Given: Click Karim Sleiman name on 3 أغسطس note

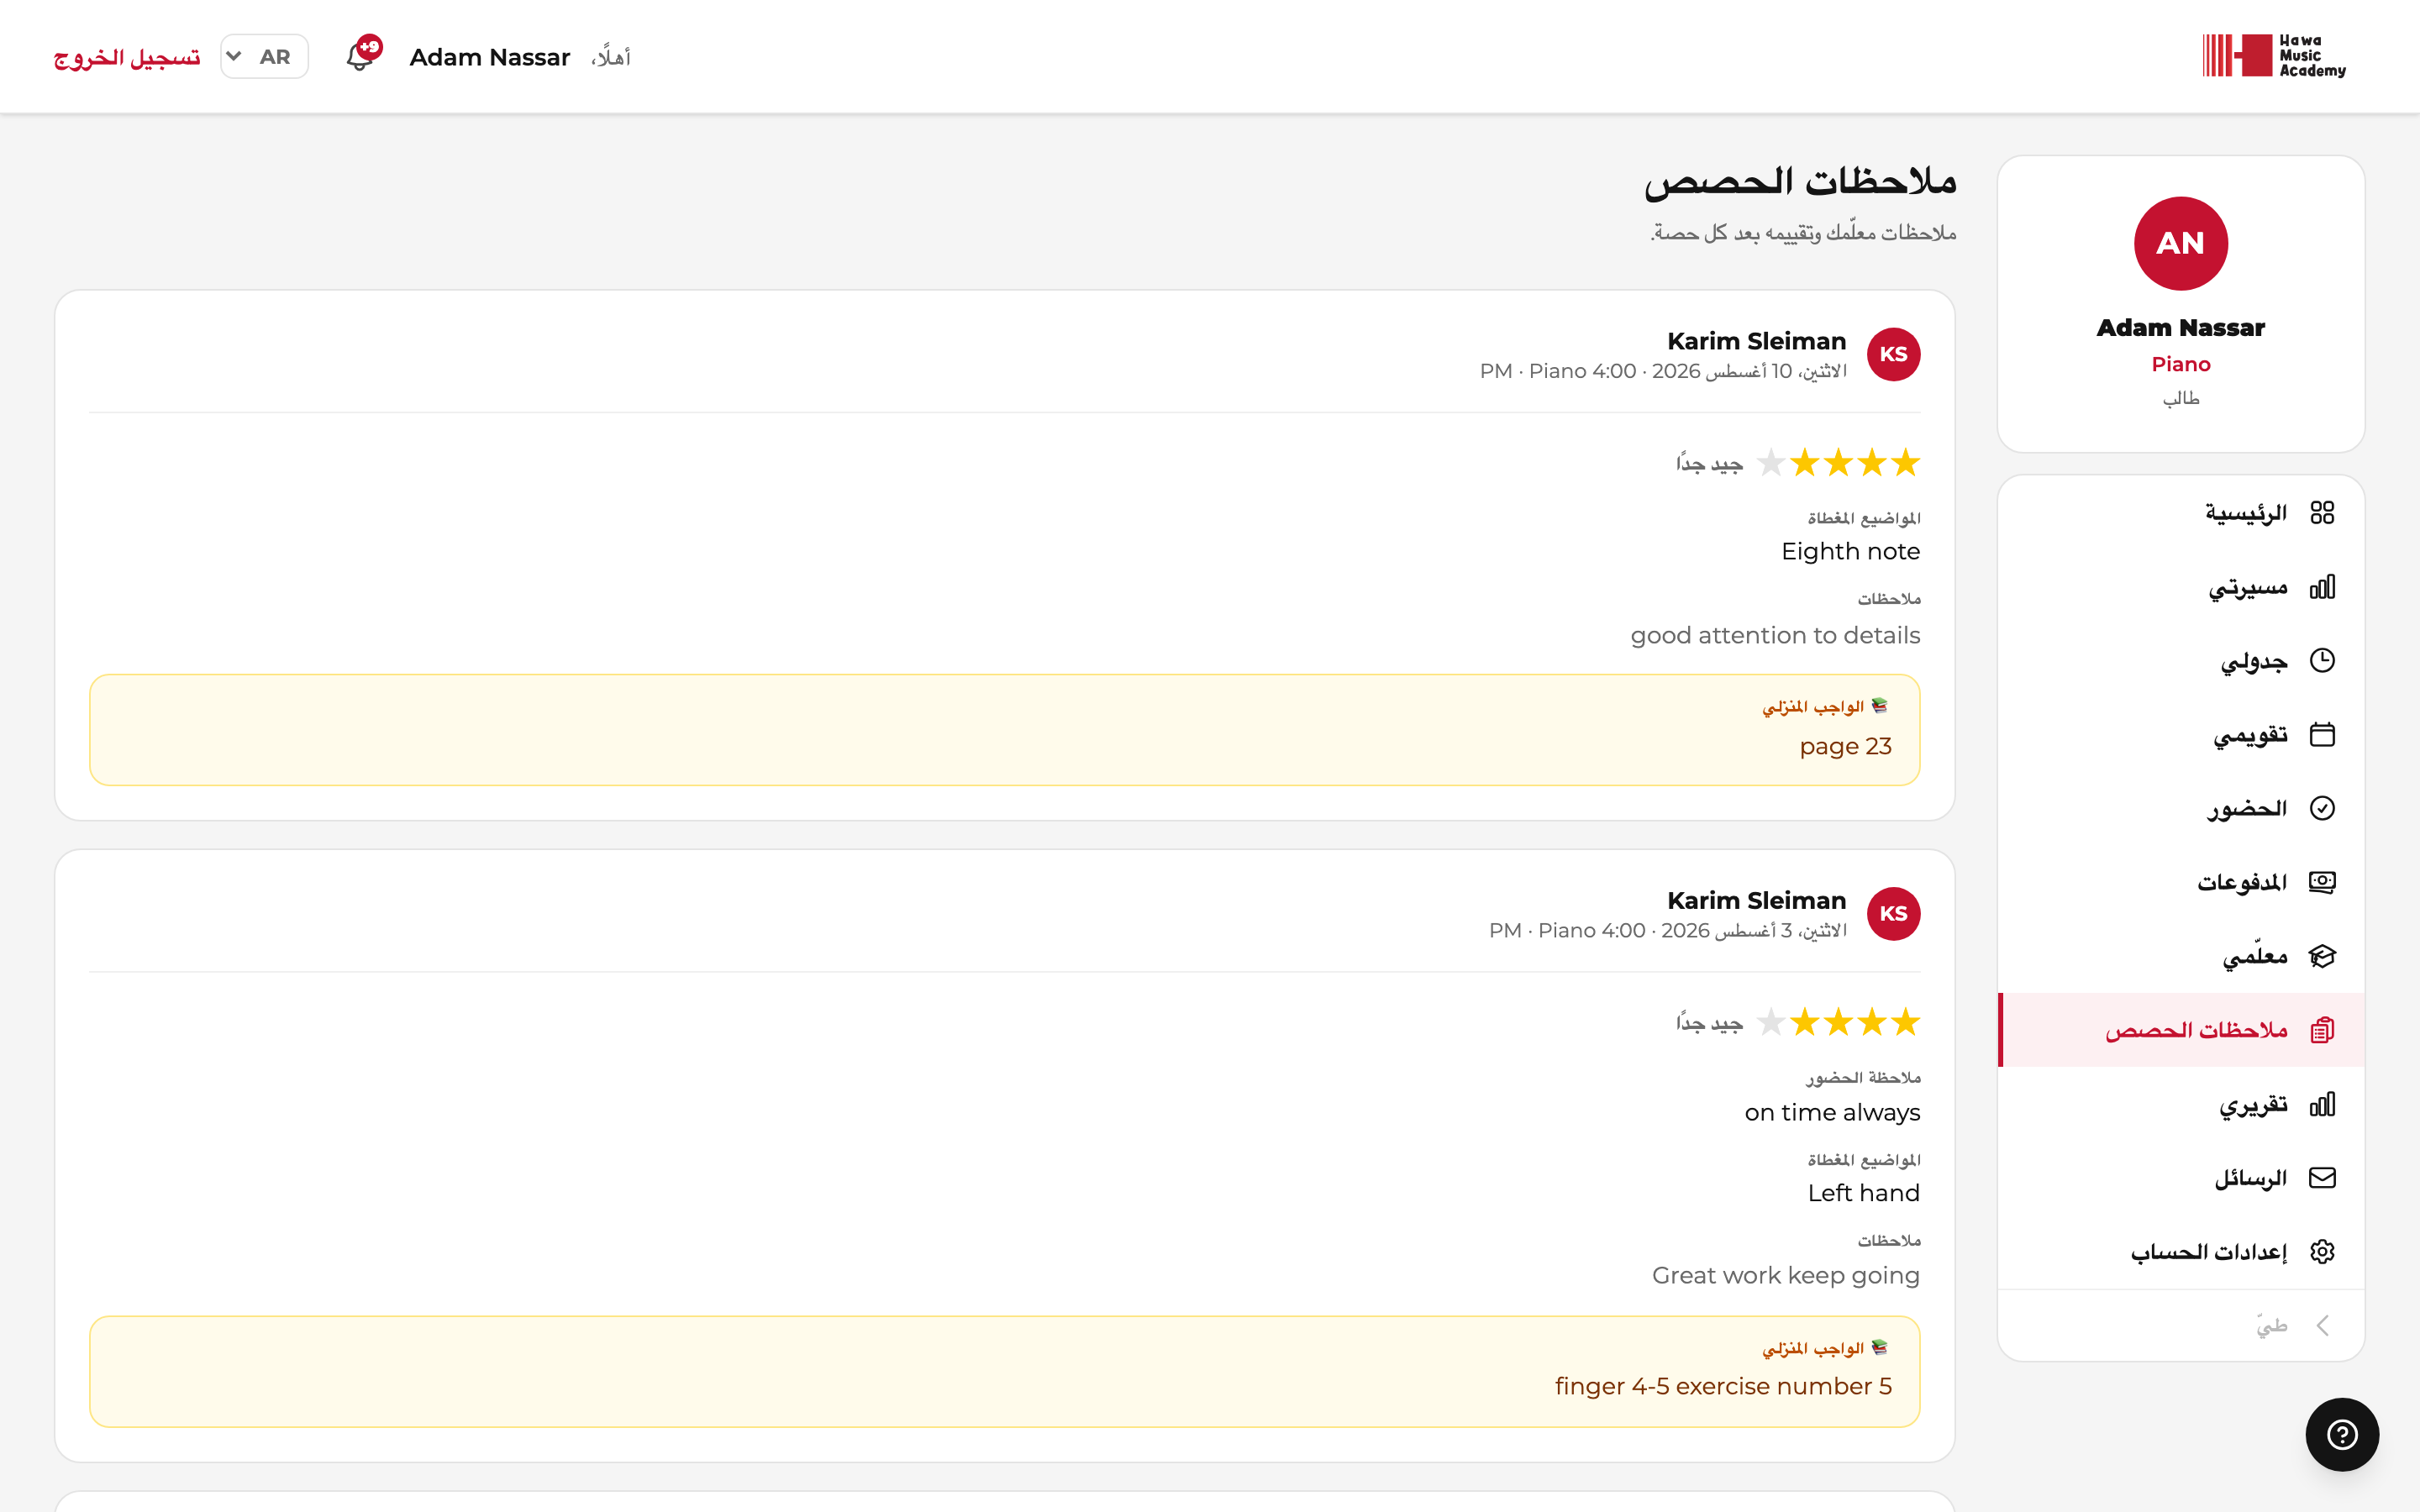Looking at the screenshot, I should coord(1756,900).
